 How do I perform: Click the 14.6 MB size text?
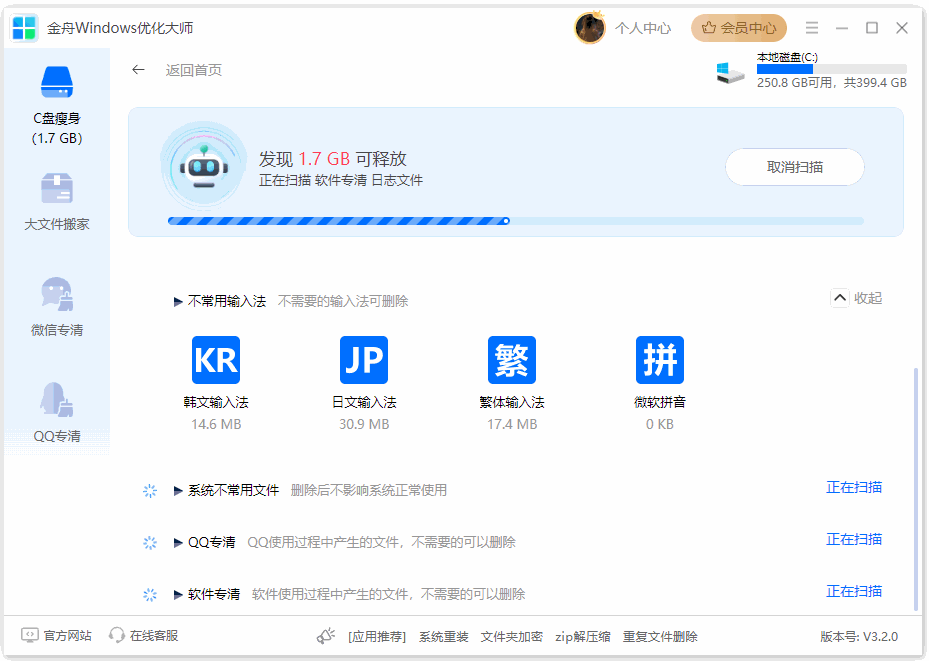click(216, 425)
